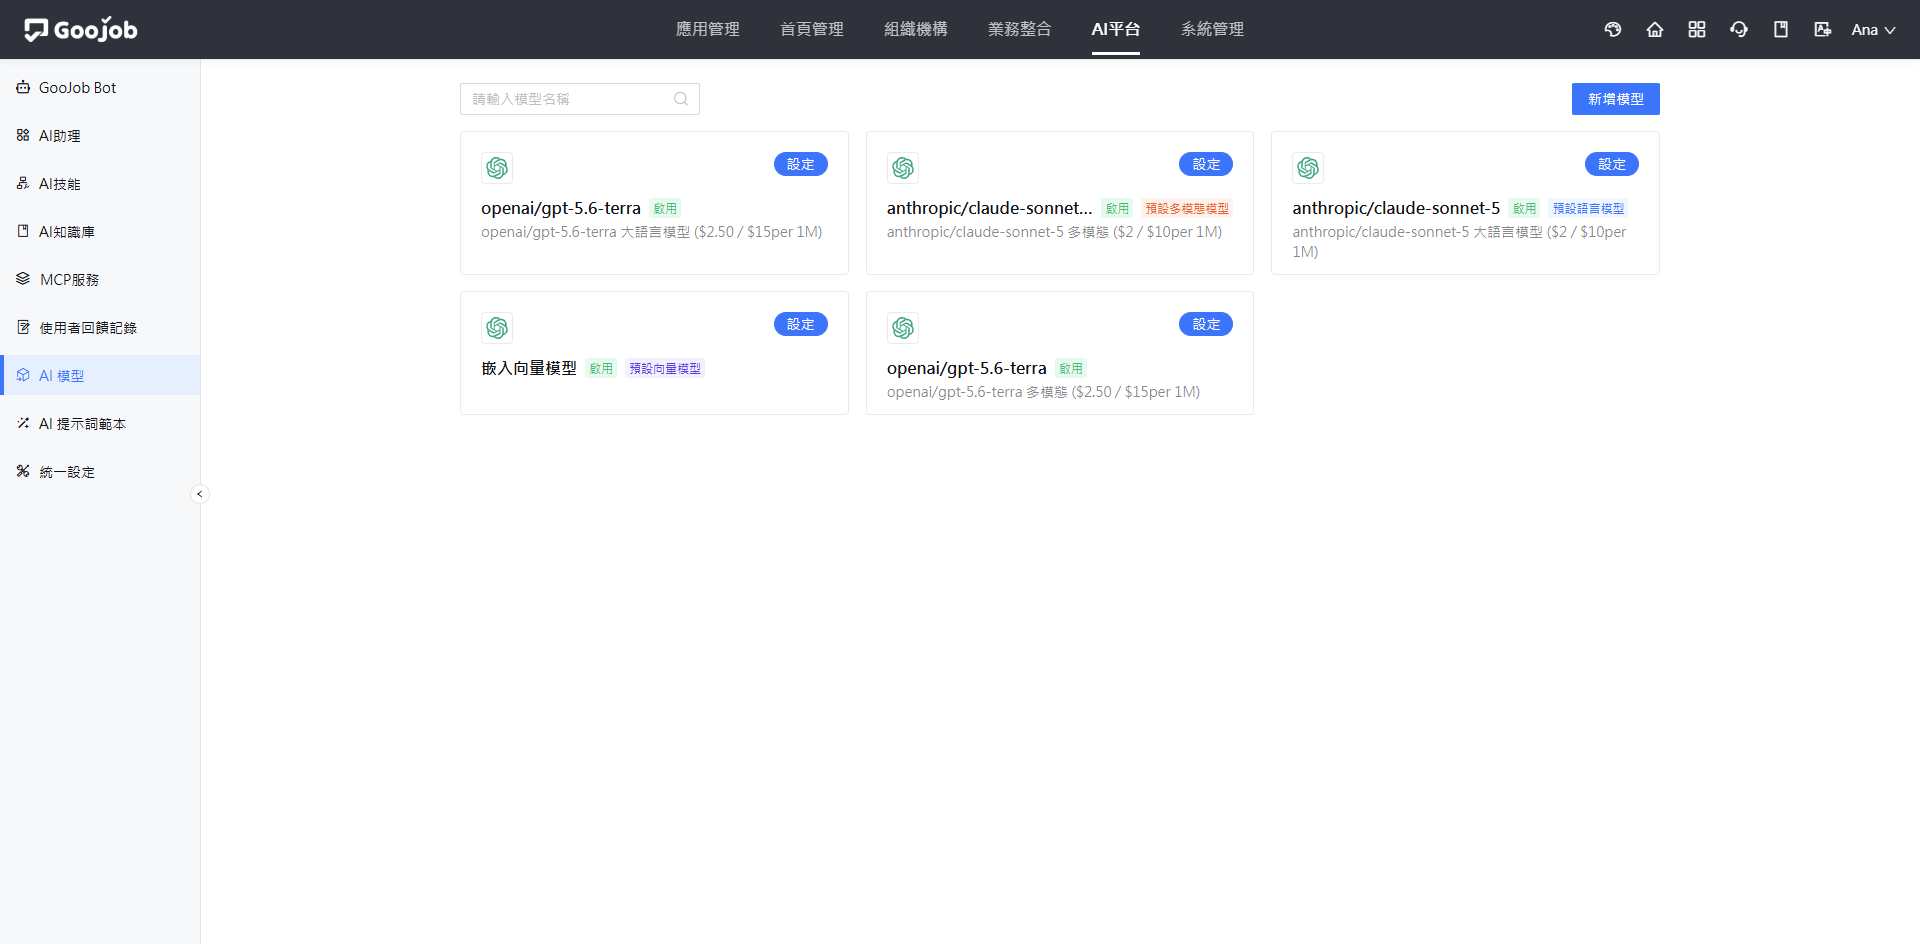
Task: Go to home via the house icon
Action: coord(1655,30)
